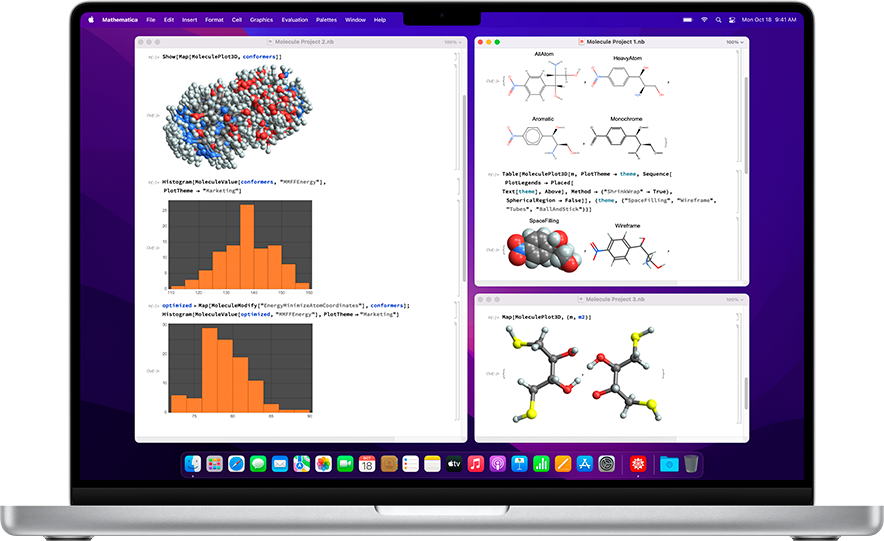884x541 pixels.
Task: Click the red Mathematica dock icon
Action: (638, 464)
